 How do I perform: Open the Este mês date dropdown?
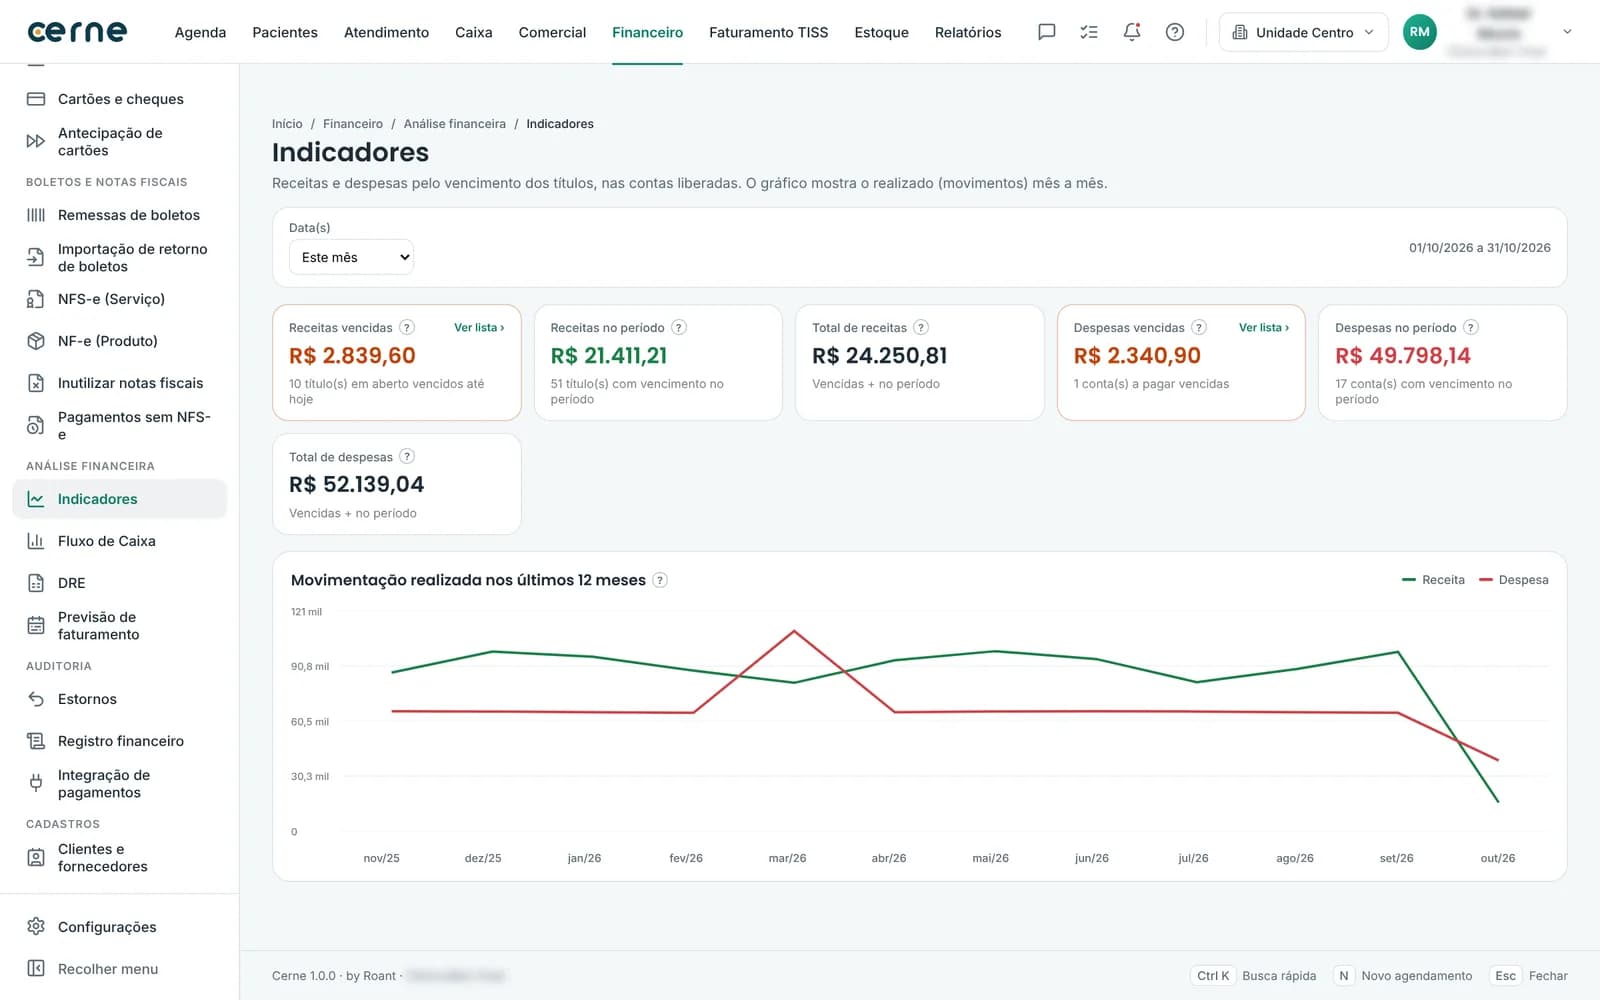[351, 257]
